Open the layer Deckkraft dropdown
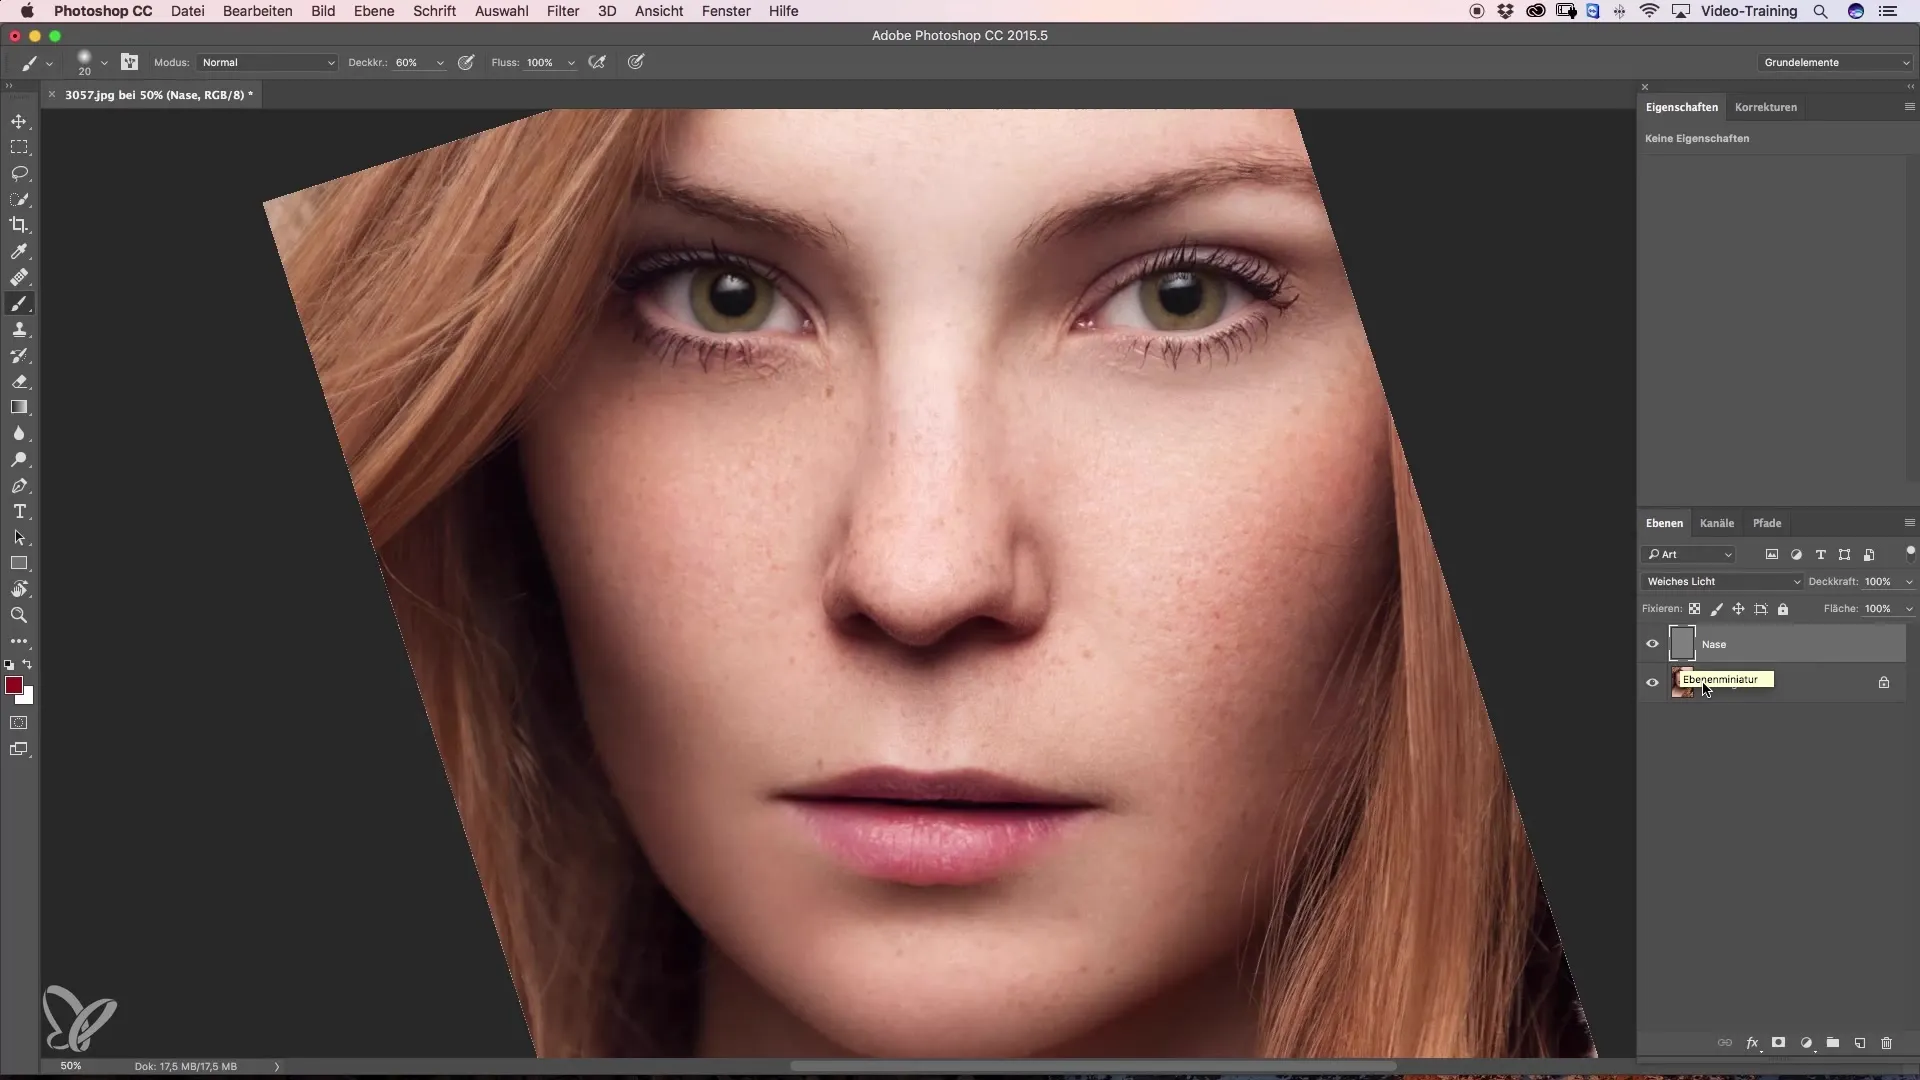 click(x=1909, y=582)
